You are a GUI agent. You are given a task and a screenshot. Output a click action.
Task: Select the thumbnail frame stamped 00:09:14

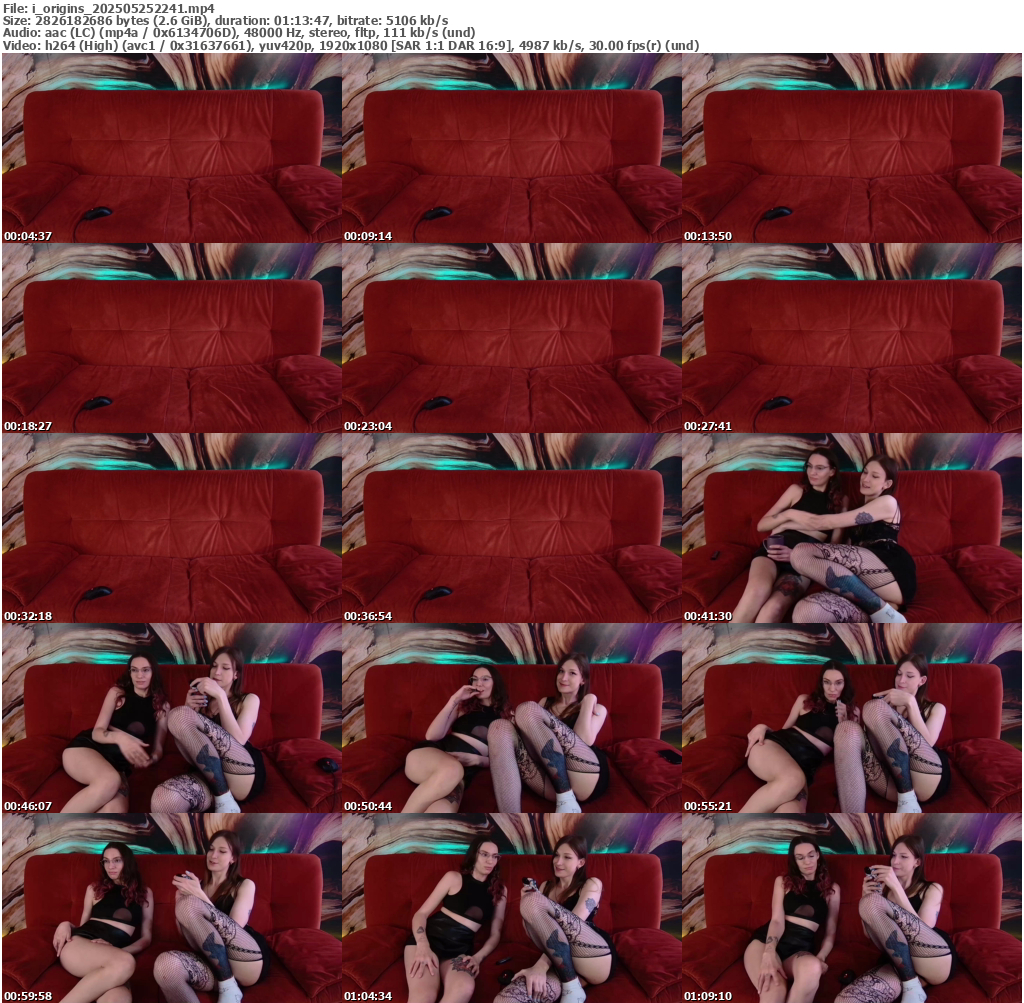click(x=511, y=148)
